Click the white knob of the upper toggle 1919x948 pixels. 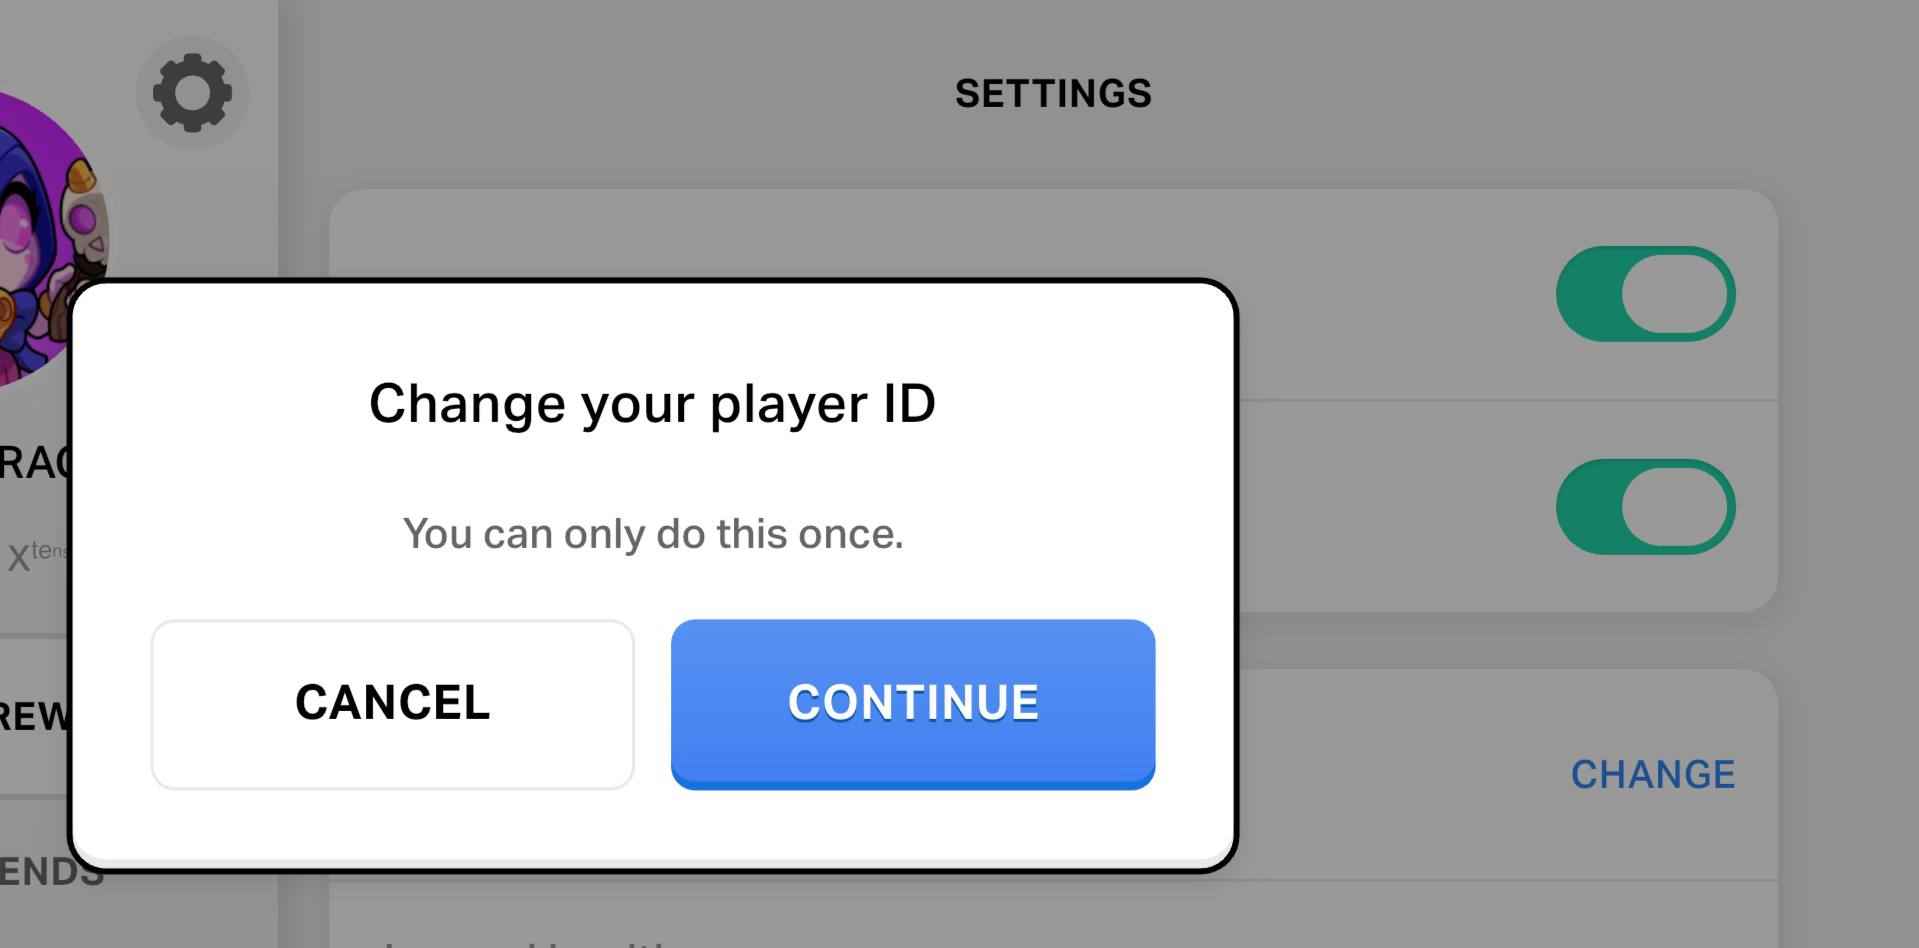[x=1675, y=294]
